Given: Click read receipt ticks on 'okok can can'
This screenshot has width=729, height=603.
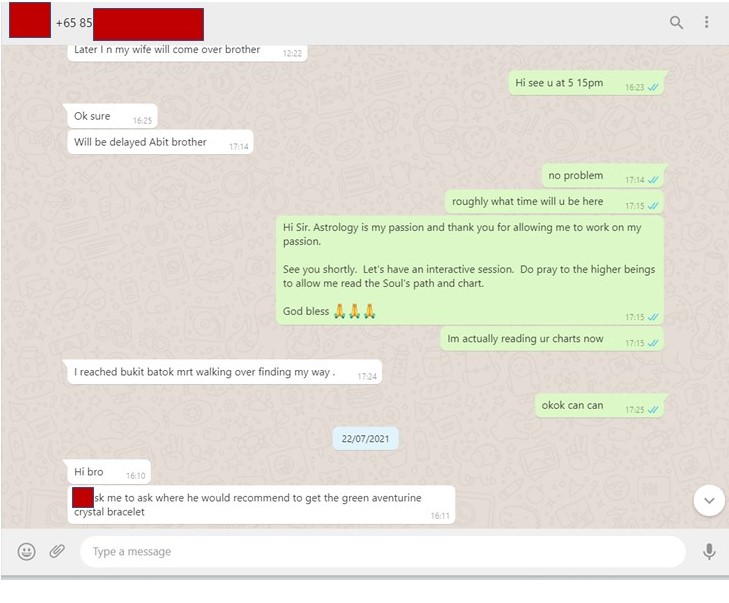Looking at the screenshot, I should [x=653, y=410].
